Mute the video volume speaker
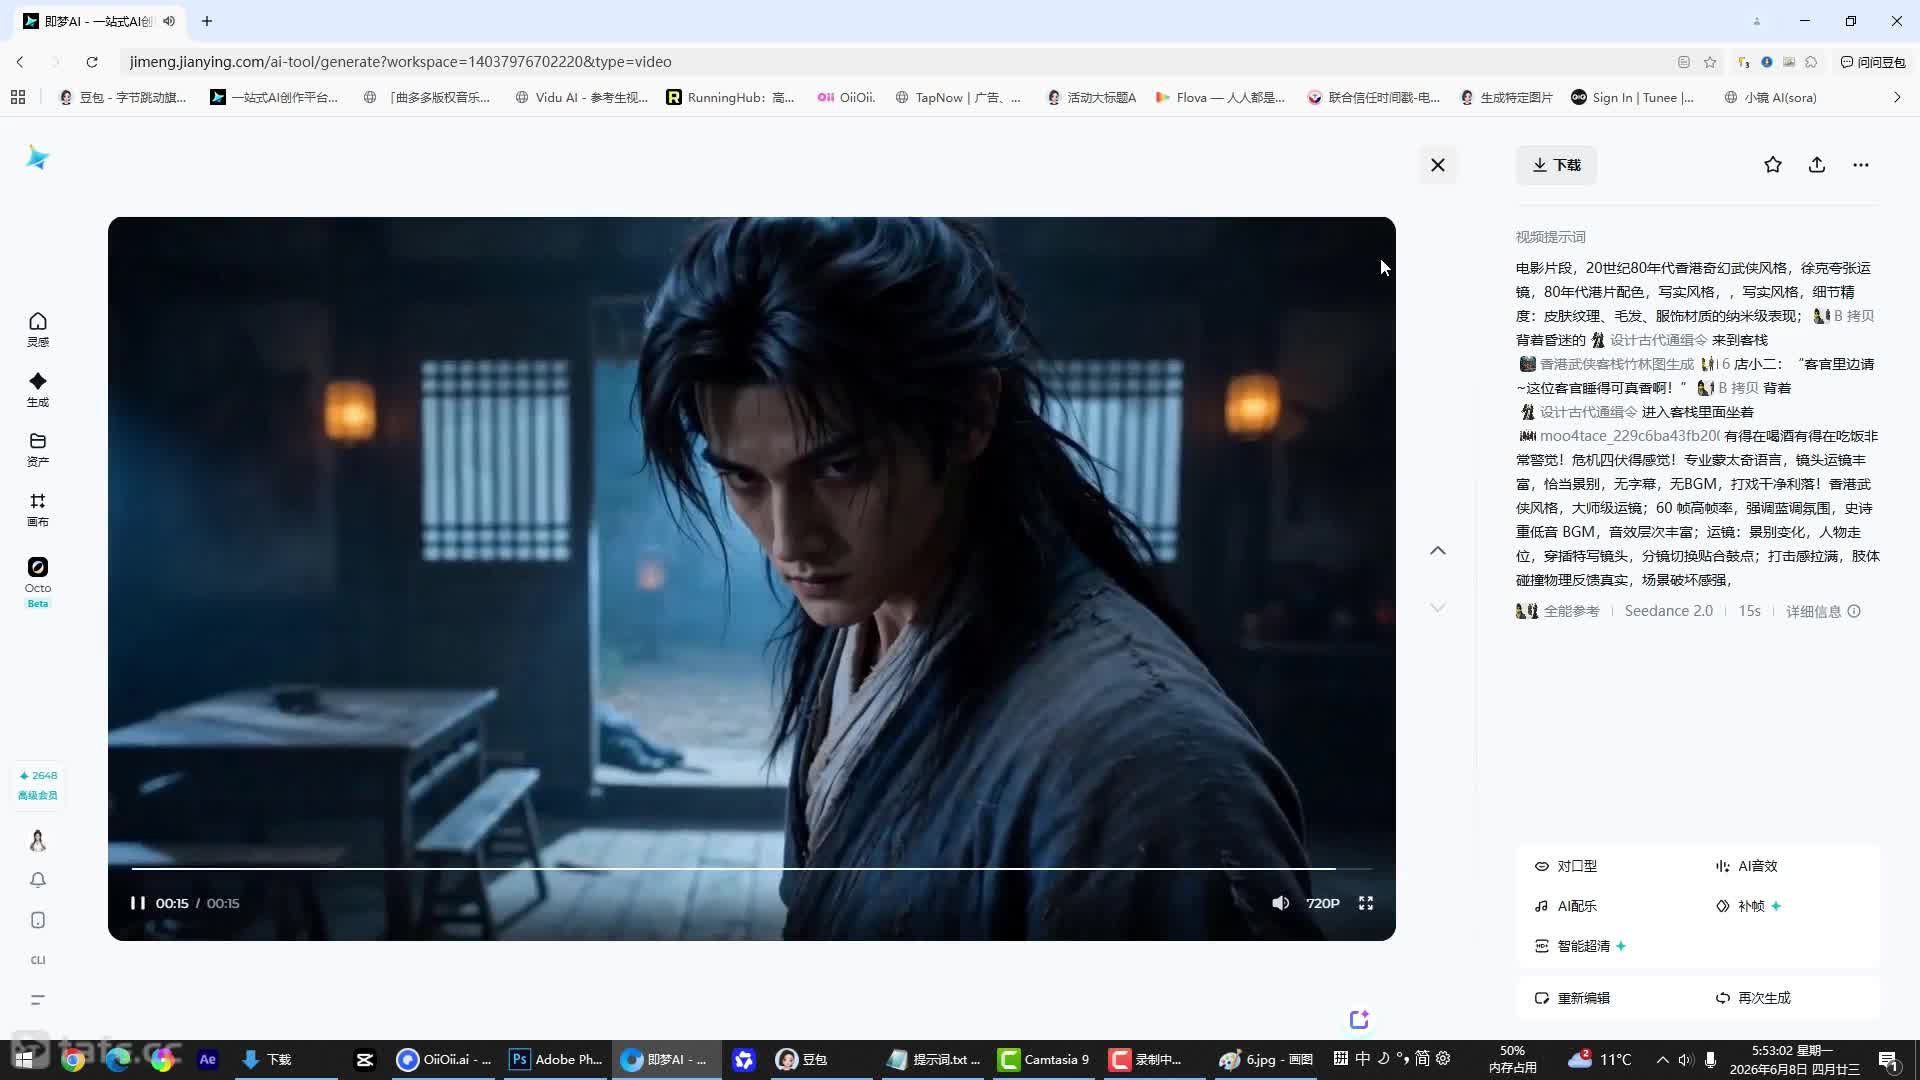 [1280, 903]
